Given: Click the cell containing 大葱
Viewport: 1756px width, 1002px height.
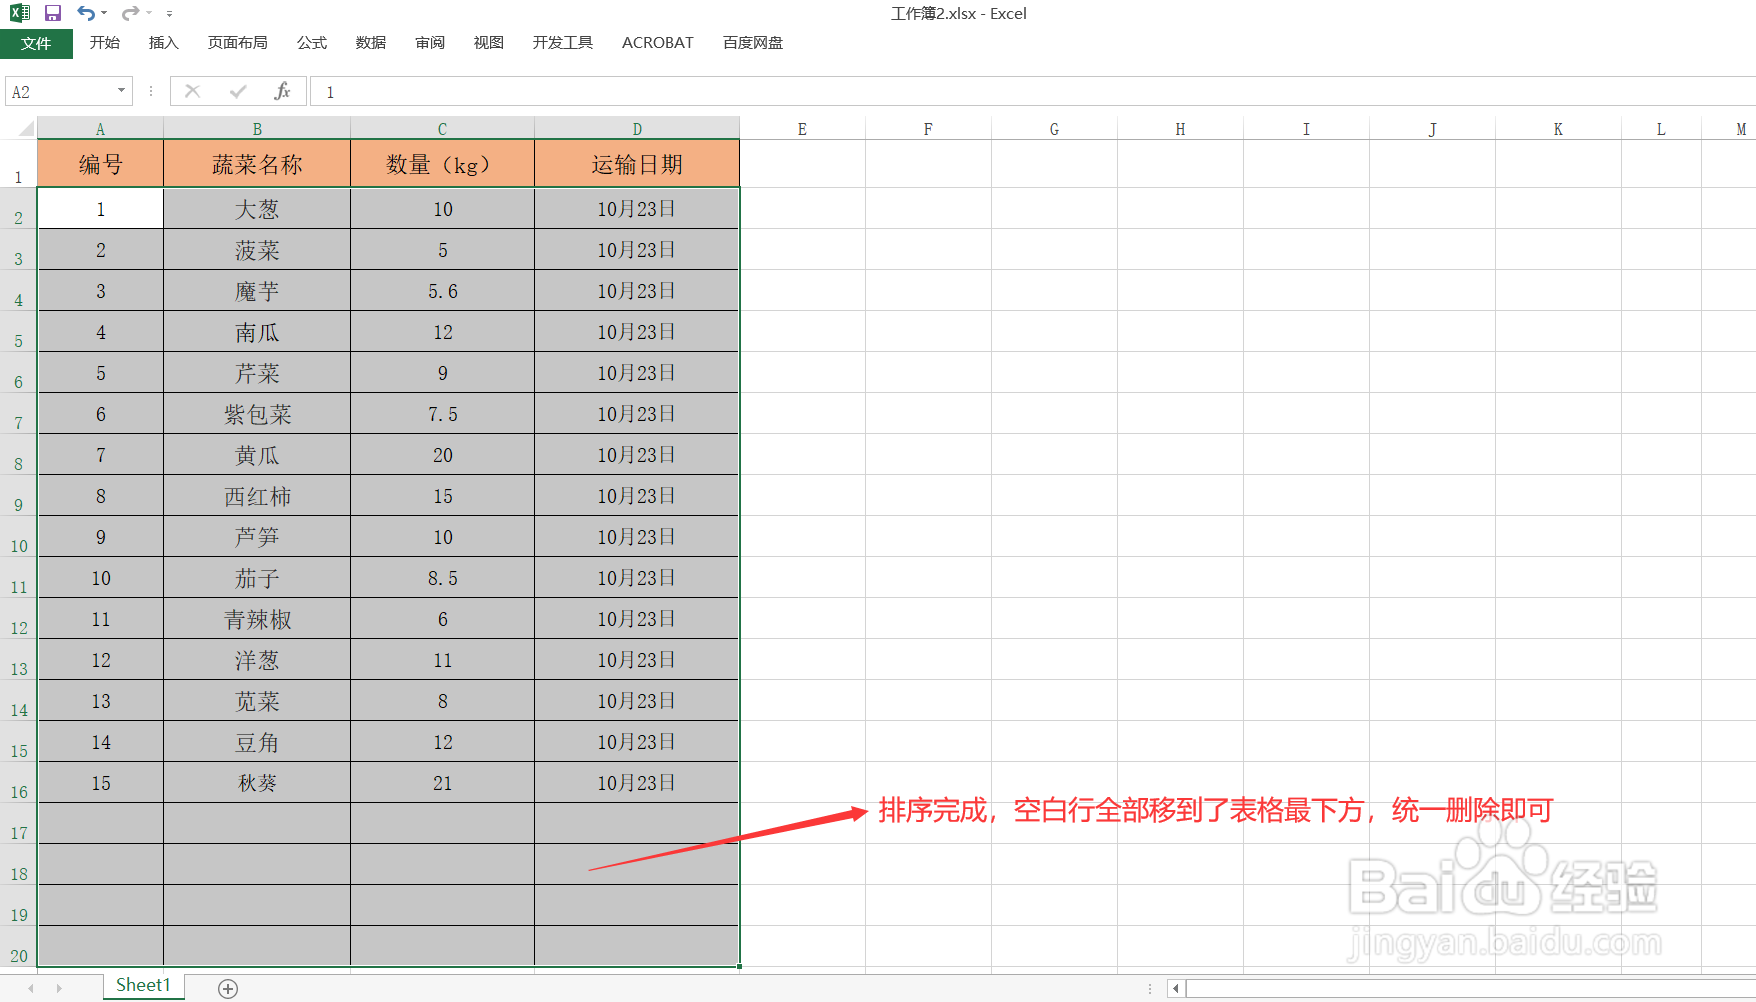Looking at the screenshot, I should [x=257, y=209].
